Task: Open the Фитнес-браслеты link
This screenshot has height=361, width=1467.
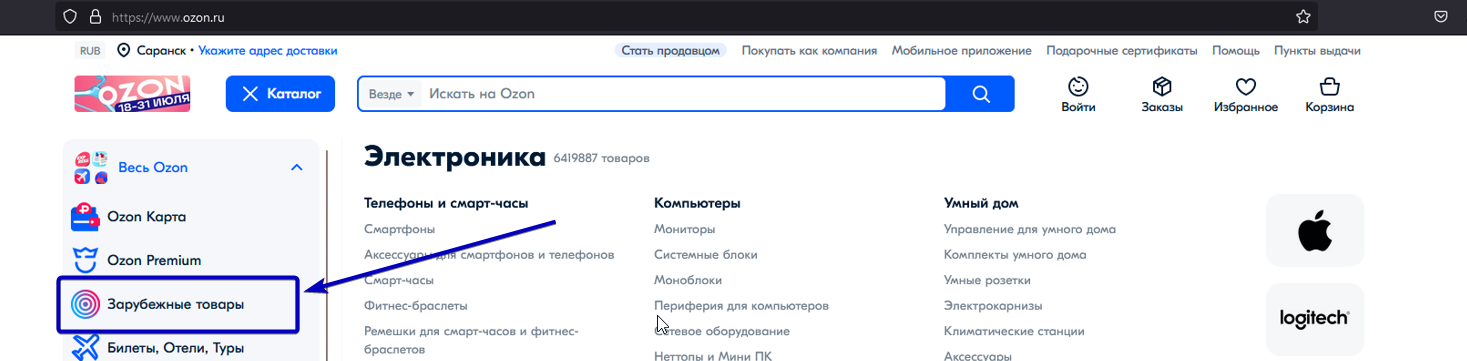Action: pyautogui.click(x=415, y=305)
